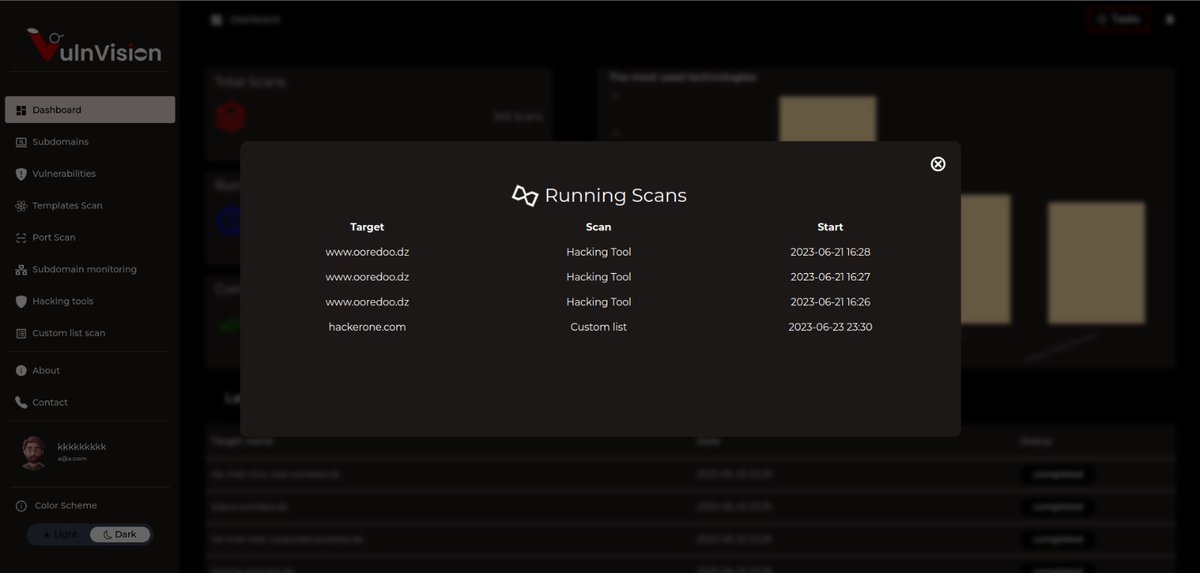Open the Dashboard page in sidebar
The image size is (1200, 573).
90,110
